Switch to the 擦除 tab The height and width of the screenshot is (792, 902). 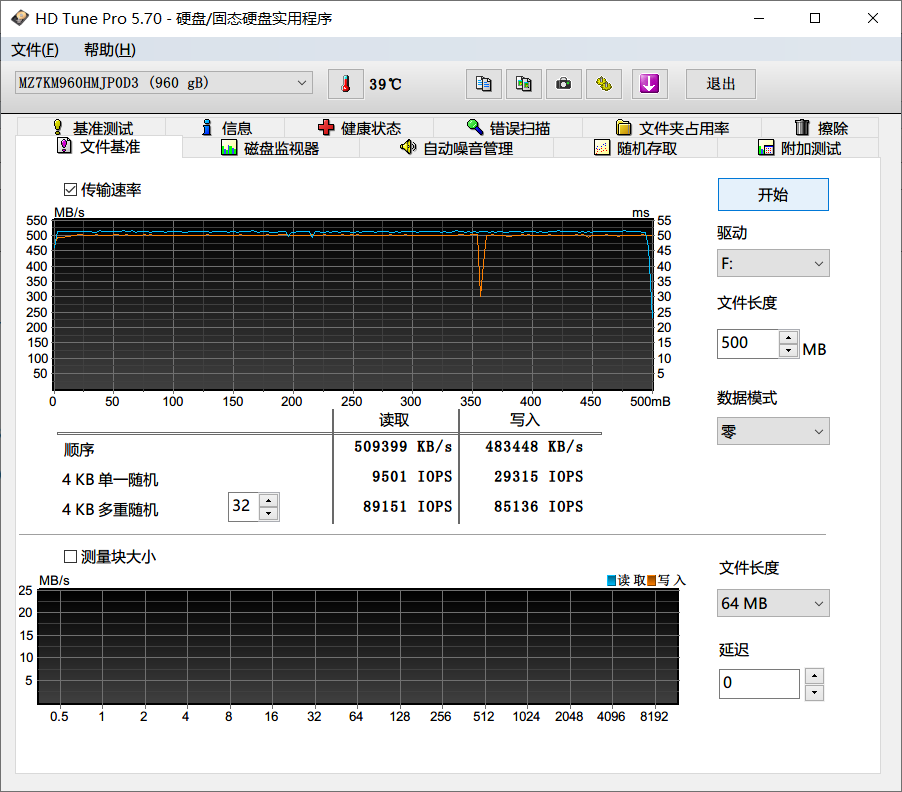(x=821, y=128)
